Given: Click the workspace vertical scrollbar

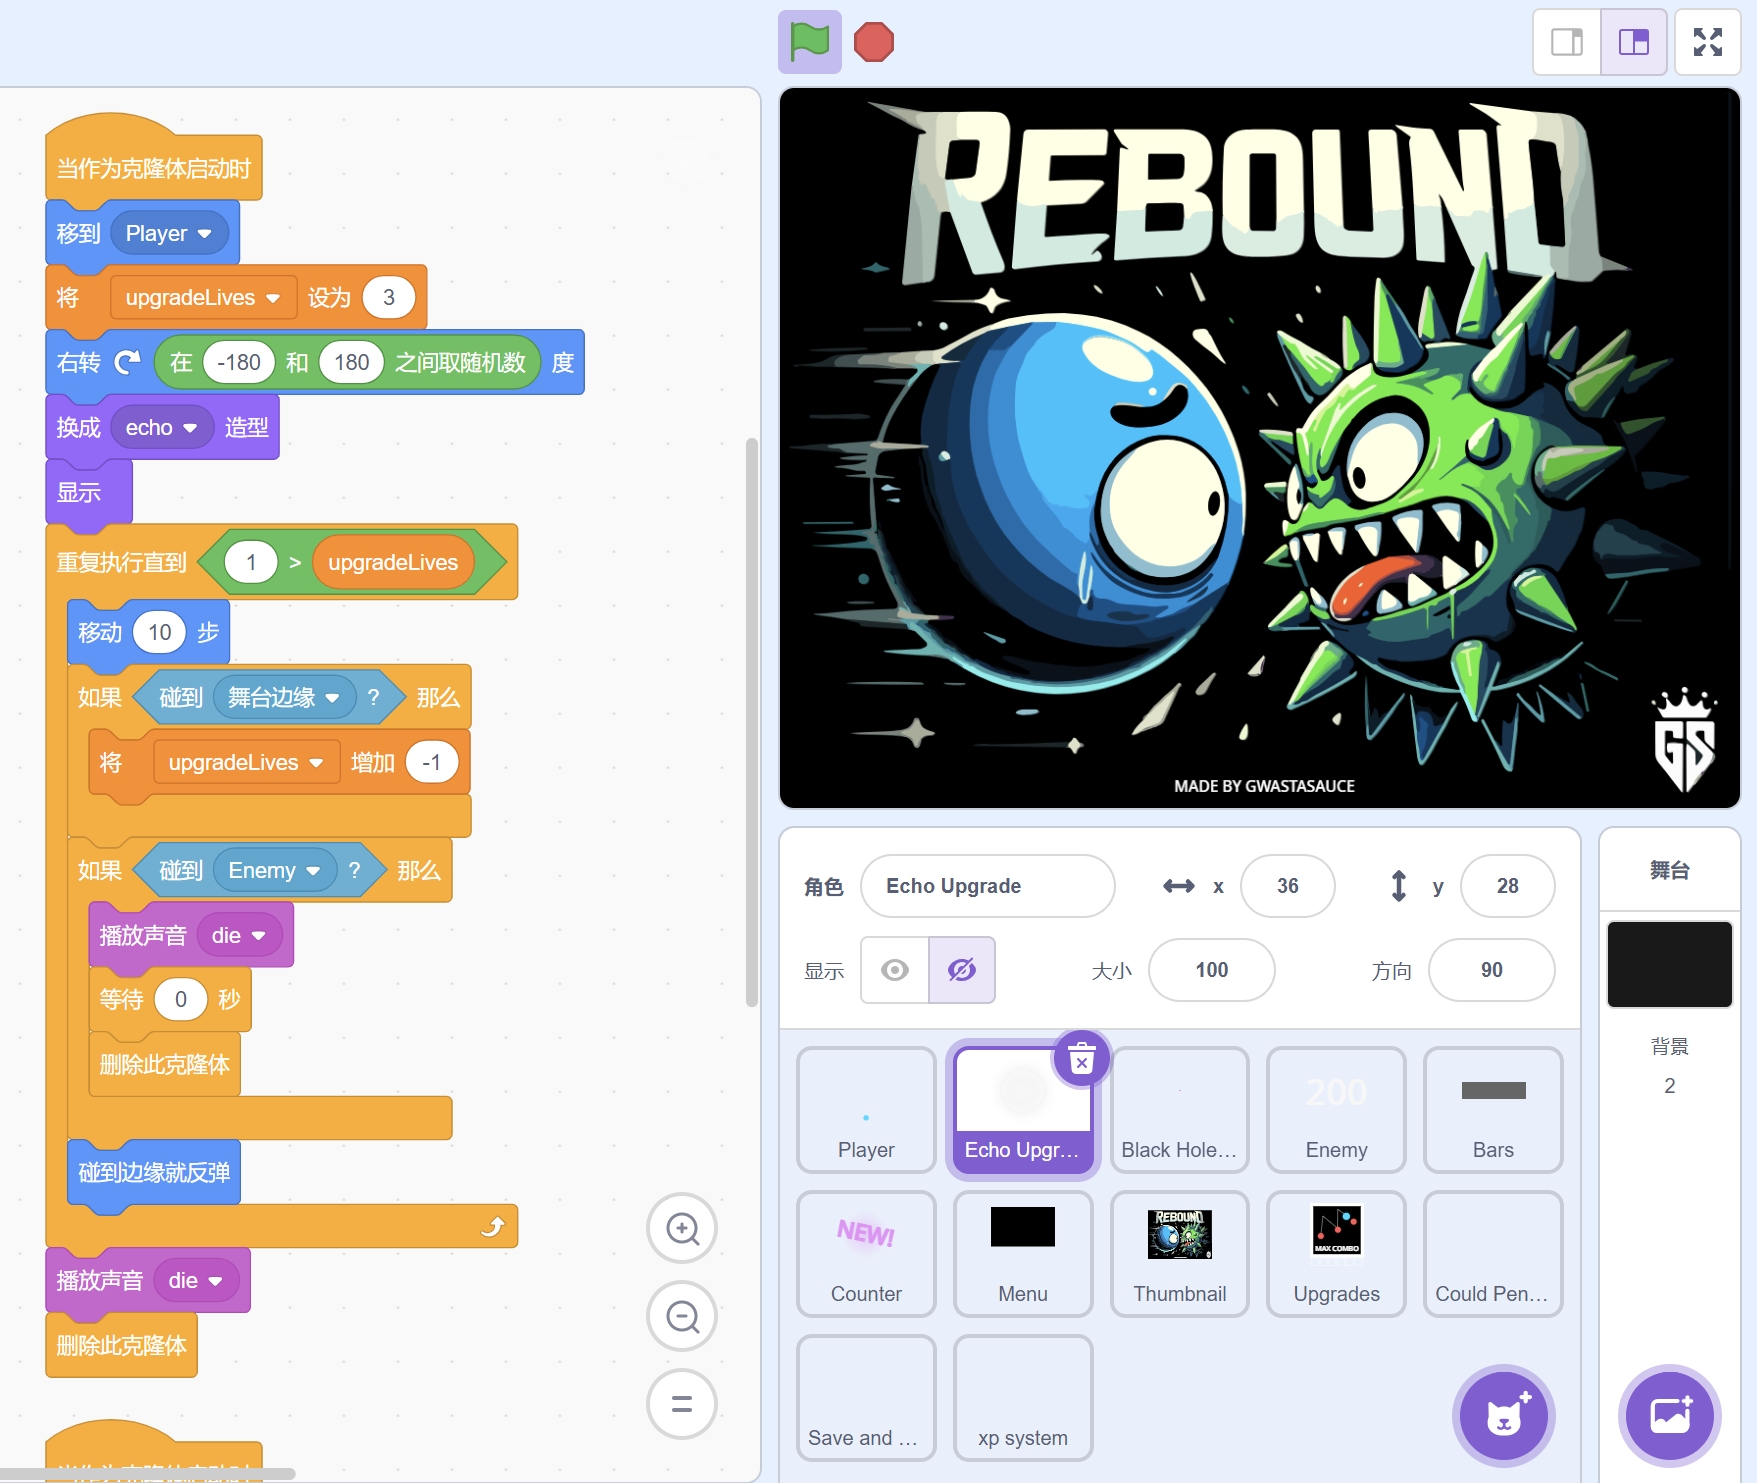Looking at the screenshot, I should click(x=752, y=722).
